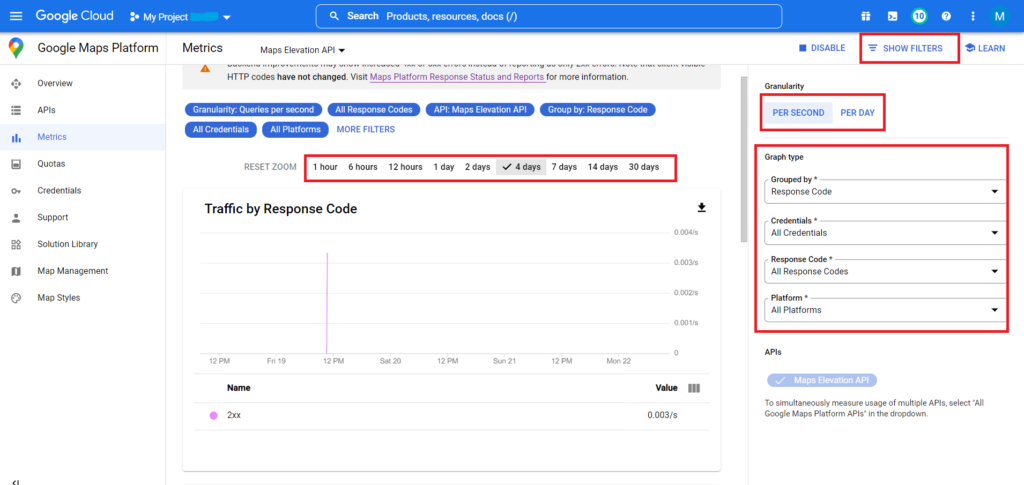The height and width of the screenshot is (485, 1024).
Task: Toggle the Maps Elevation API chip
Action: (x=822, y=381)
